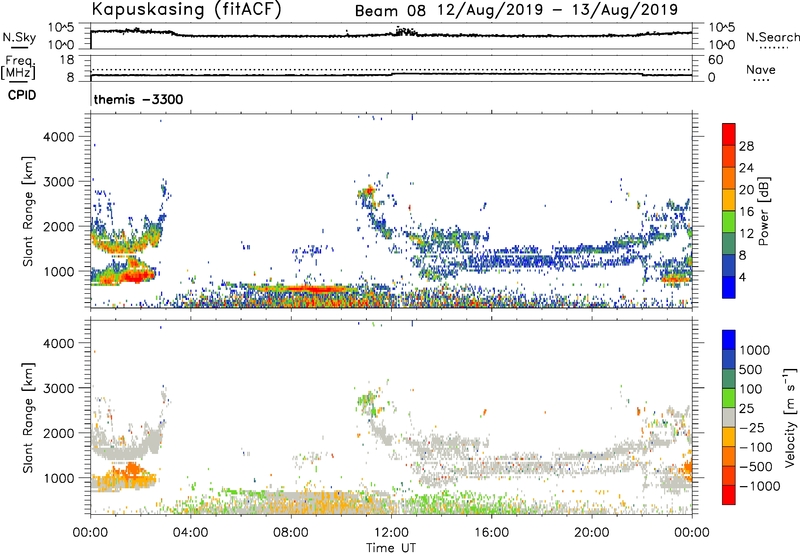The width and height of the screenshot is (800, 554).
Task: Click the 12:00 time axis label
Action: point(391,533)
